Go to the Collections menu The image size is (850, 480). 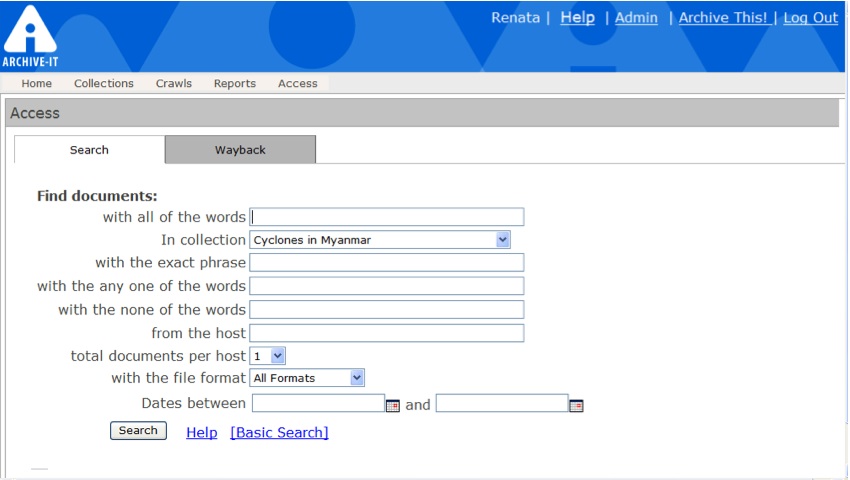coord(104,84)
